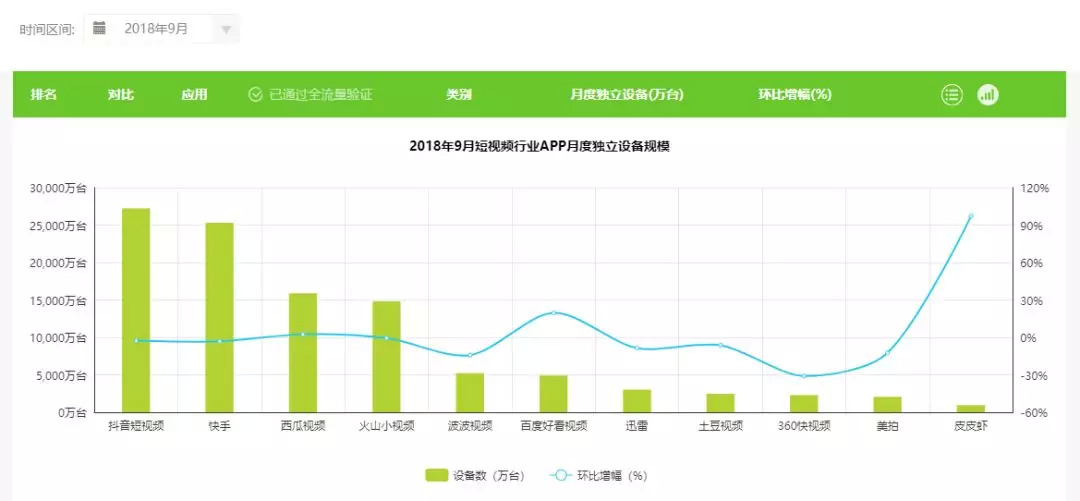1080x501 pixels.
Task: Click the 抖音短视频 axis label
Action: (x=136, y=426)
